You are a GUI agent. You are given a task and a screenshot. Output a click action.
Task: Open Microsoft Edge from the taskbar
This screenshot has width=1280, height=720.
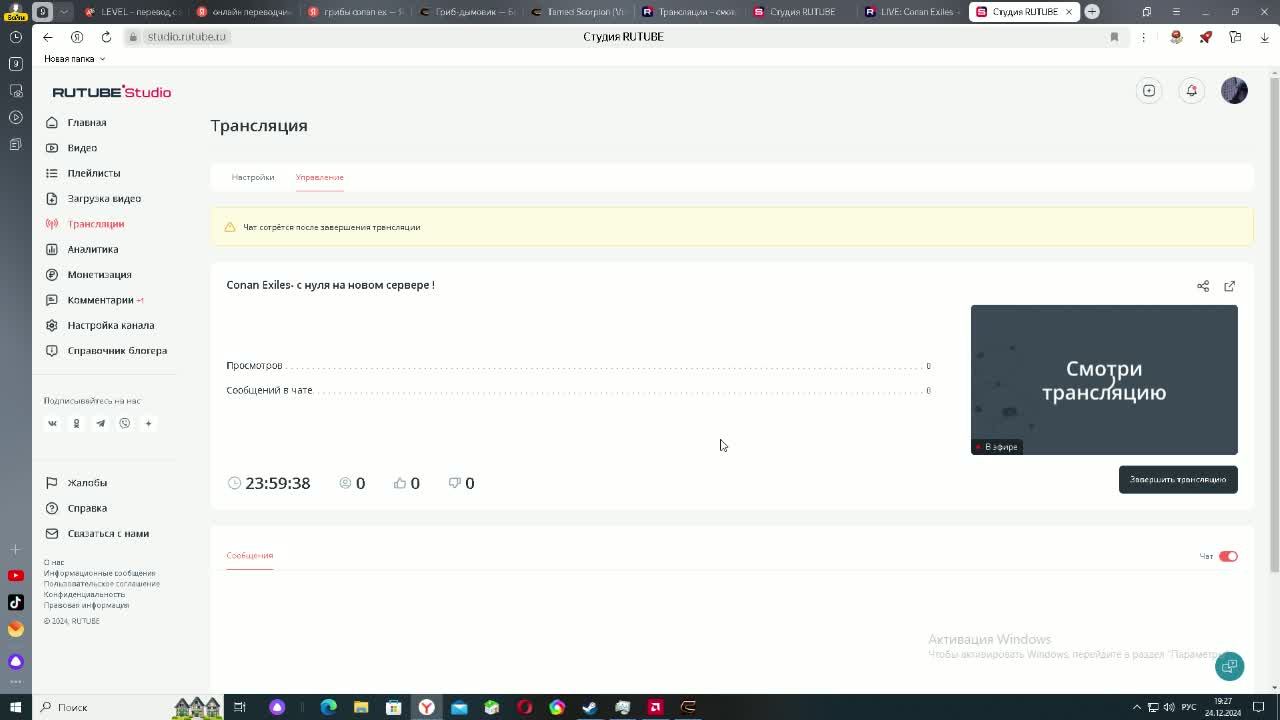point(328,707)
